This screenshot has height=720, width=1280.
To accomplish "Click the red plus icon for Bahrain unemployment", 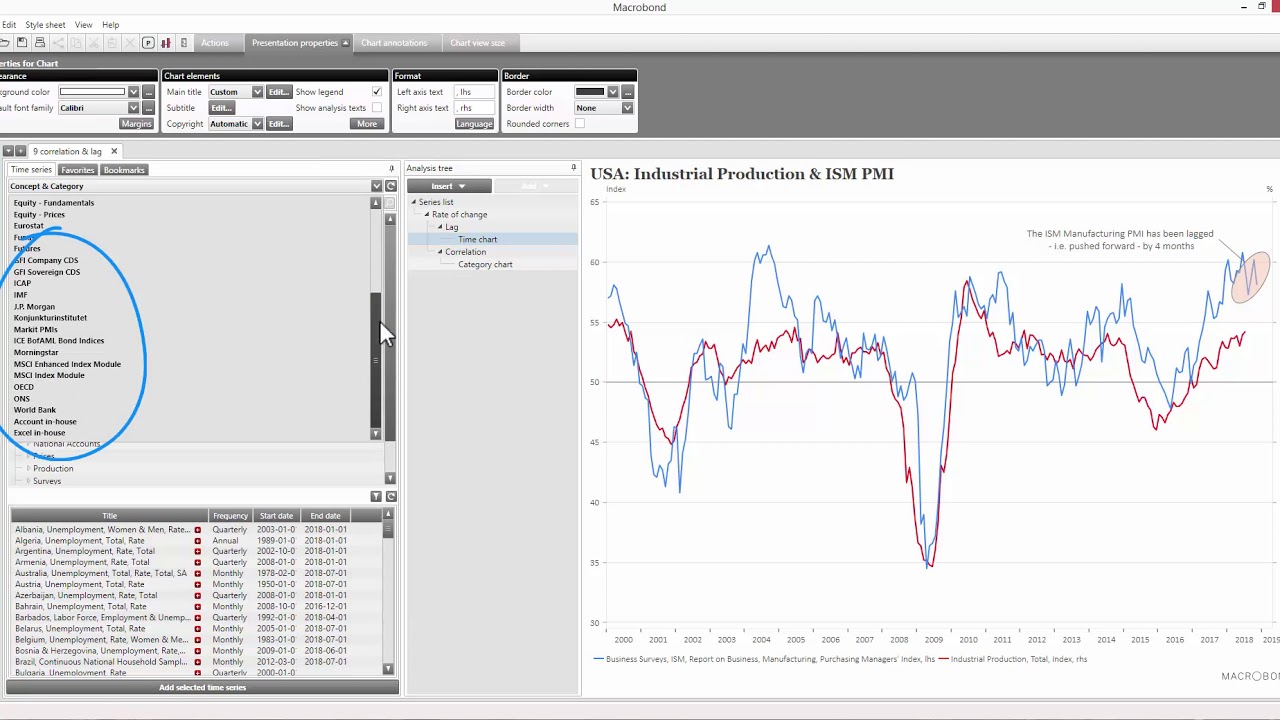I will pyautogui.click(x=197, y=606).
